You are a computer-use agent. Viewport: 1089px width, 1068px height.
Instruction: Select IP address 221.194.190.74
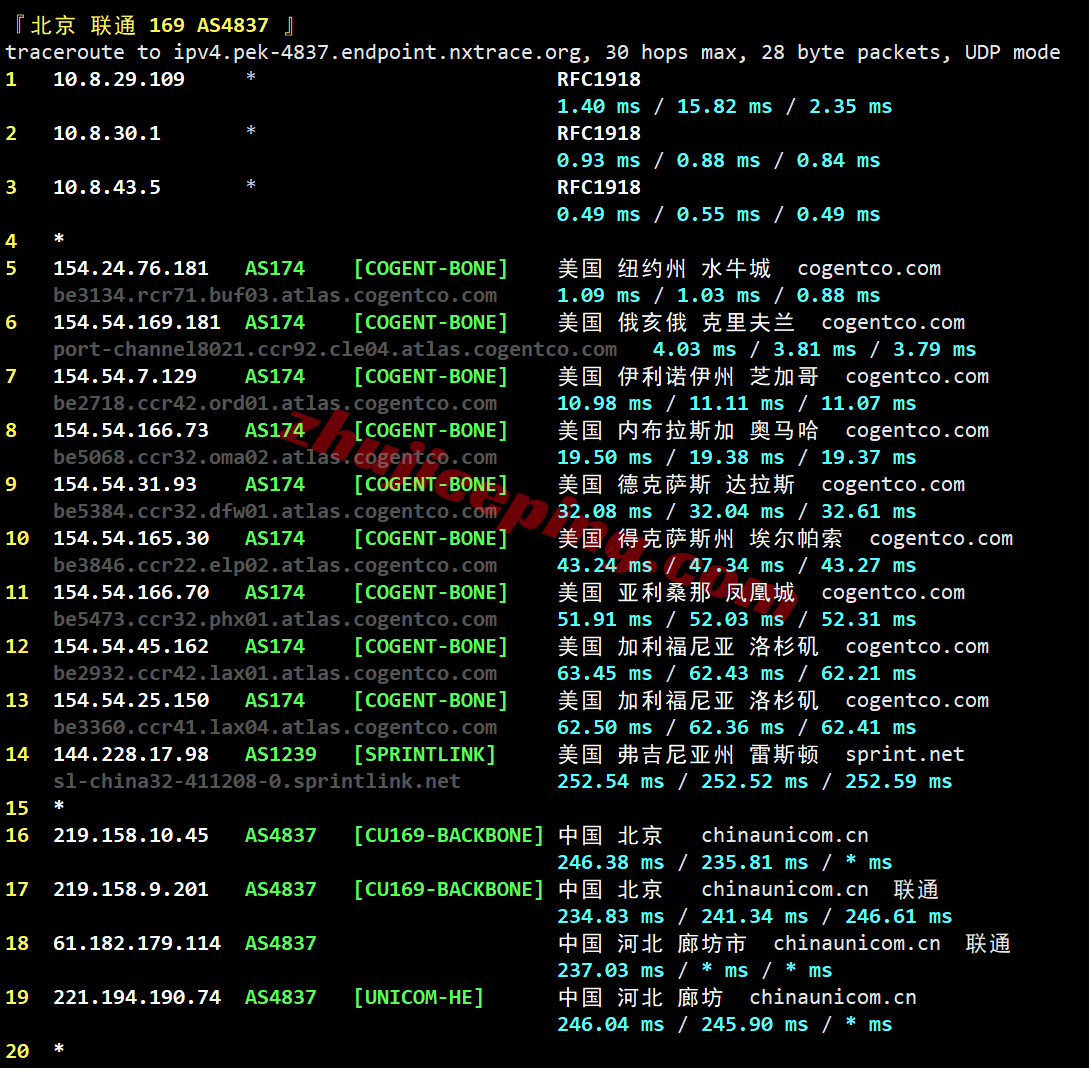point(137,998)
